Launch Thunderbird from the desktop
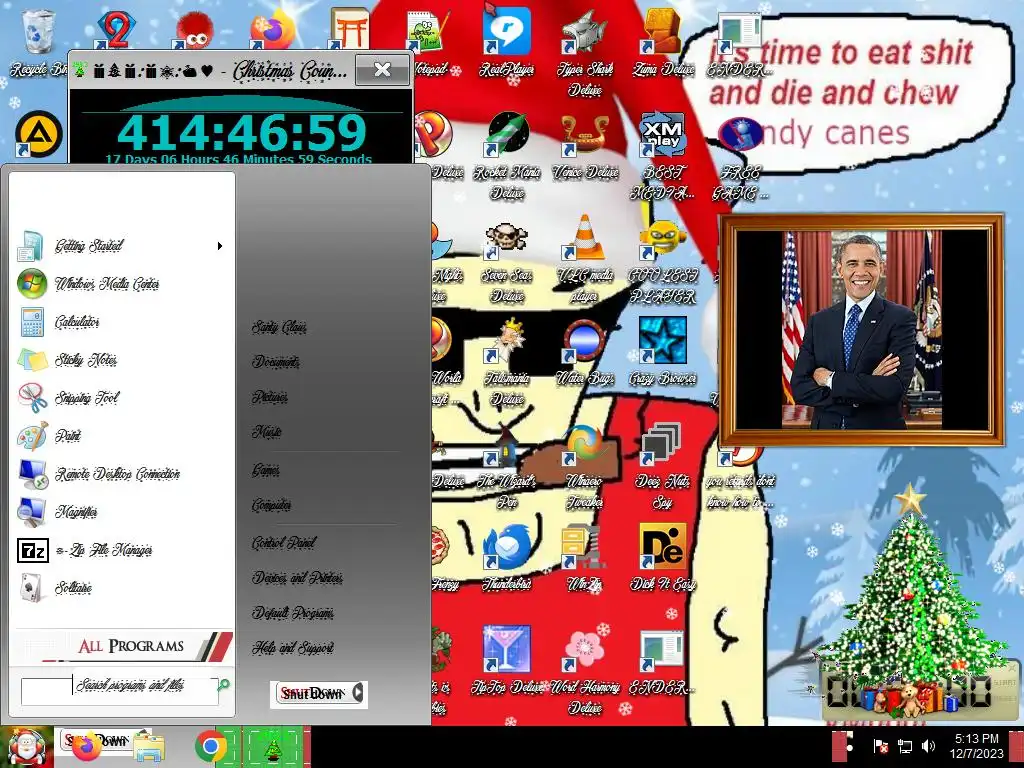 (507, 555)
